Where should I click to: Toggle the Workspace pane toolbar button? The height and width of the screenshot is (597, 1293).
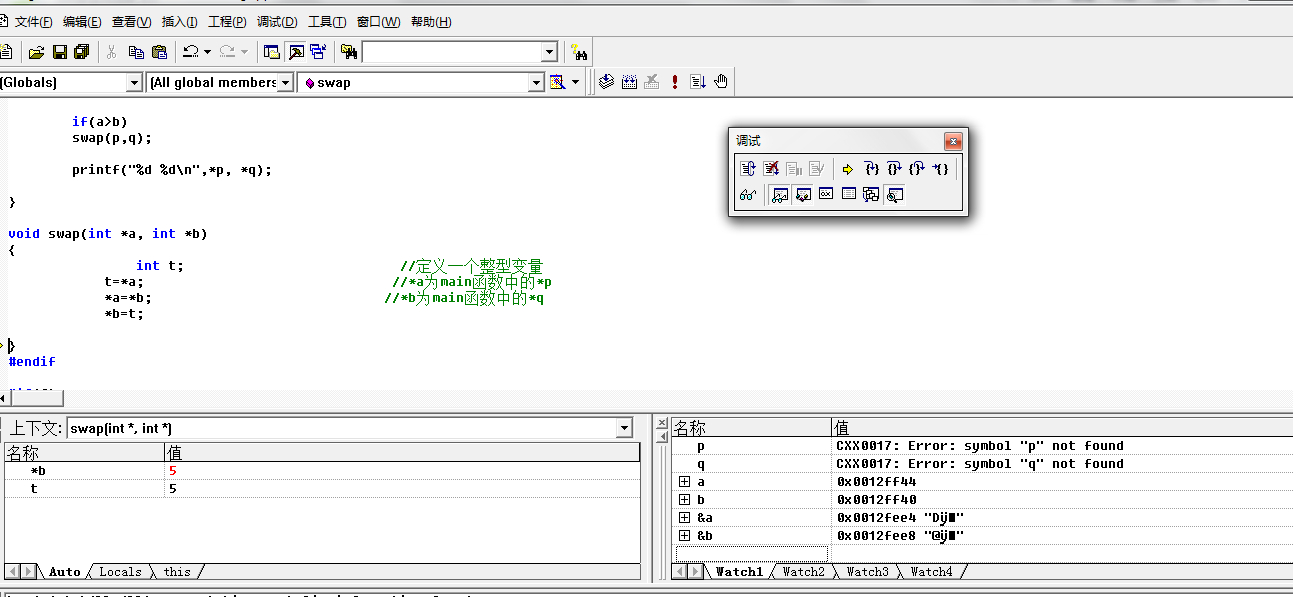pos(272,52)
